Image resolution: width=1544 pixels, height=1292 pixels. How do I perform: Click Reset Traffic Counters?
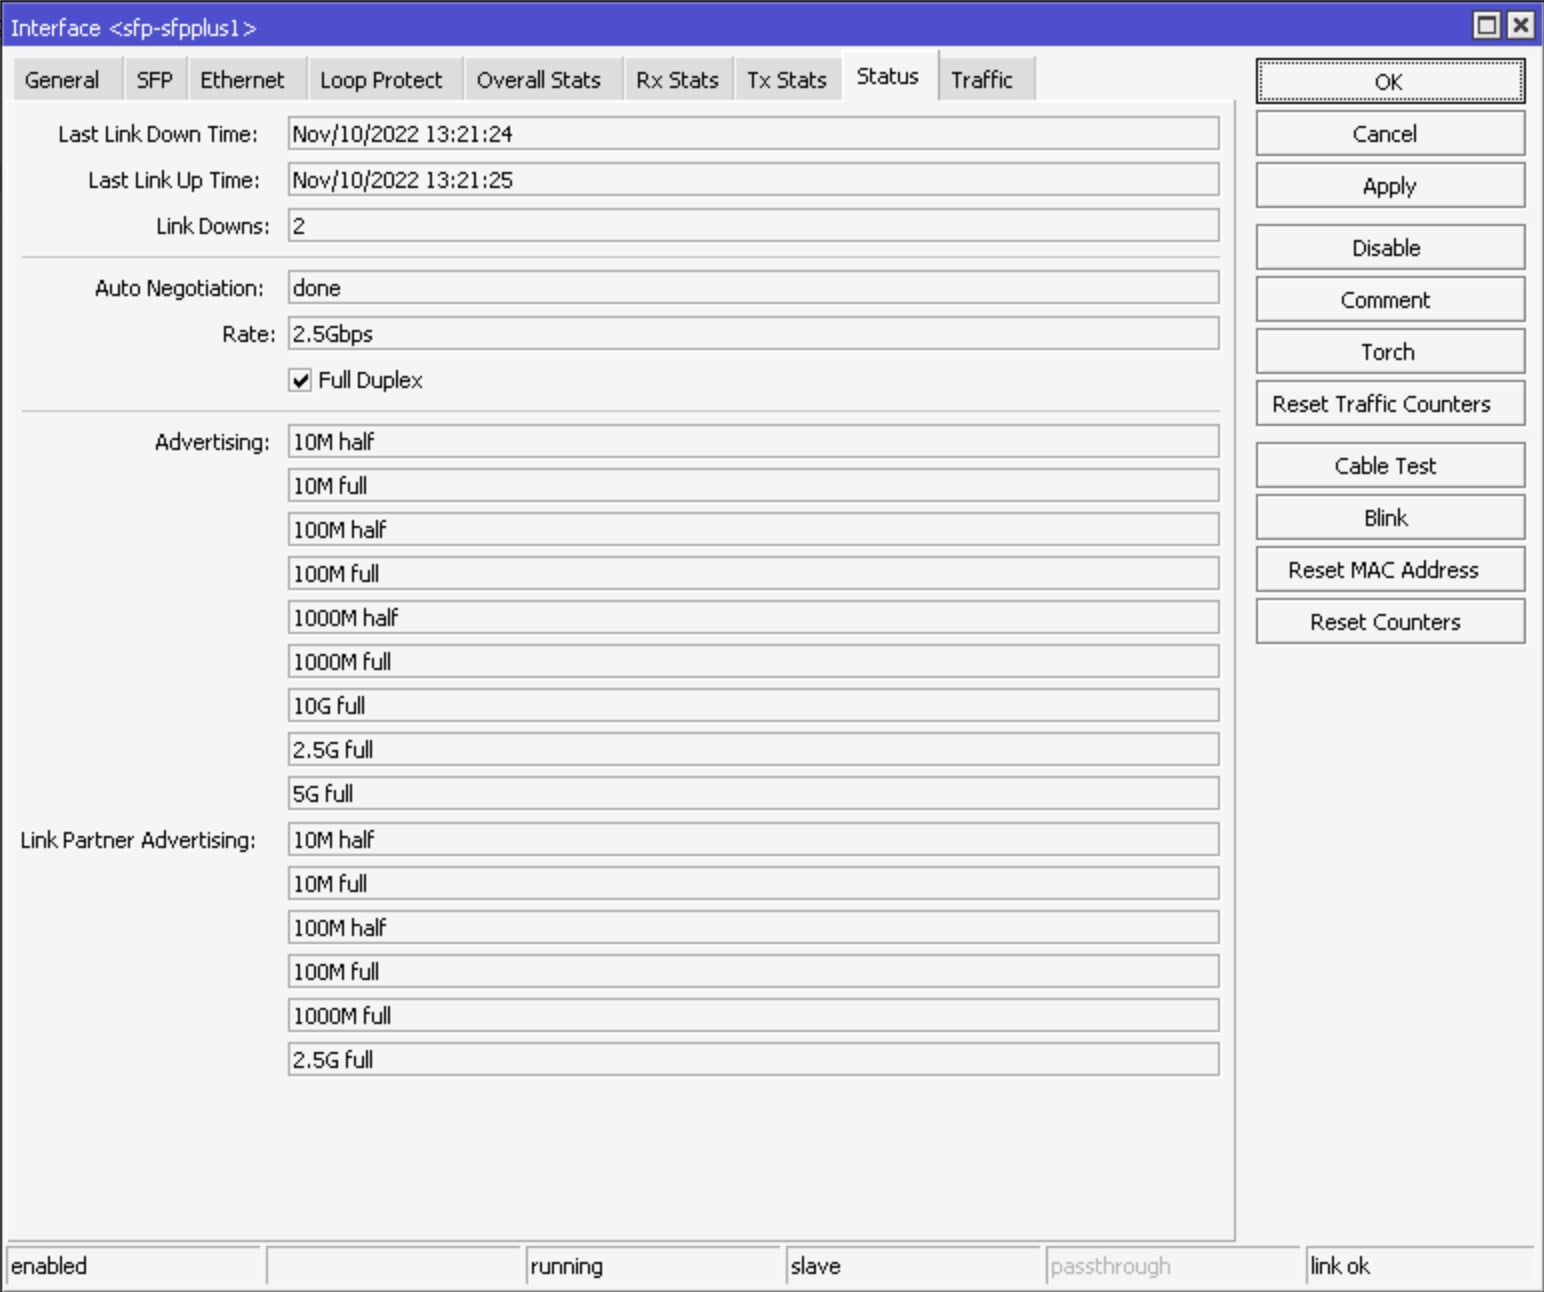click(1390, 404)
